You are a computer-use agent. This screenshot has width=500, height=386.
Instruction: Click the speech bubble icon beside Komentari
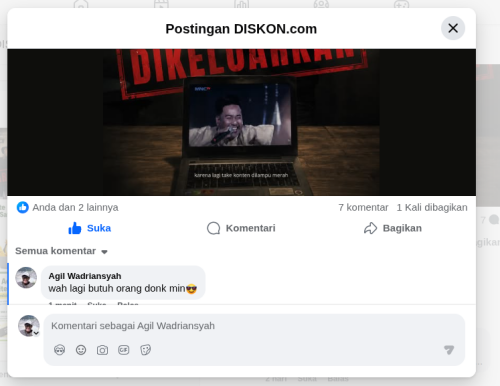pos(213,228)
